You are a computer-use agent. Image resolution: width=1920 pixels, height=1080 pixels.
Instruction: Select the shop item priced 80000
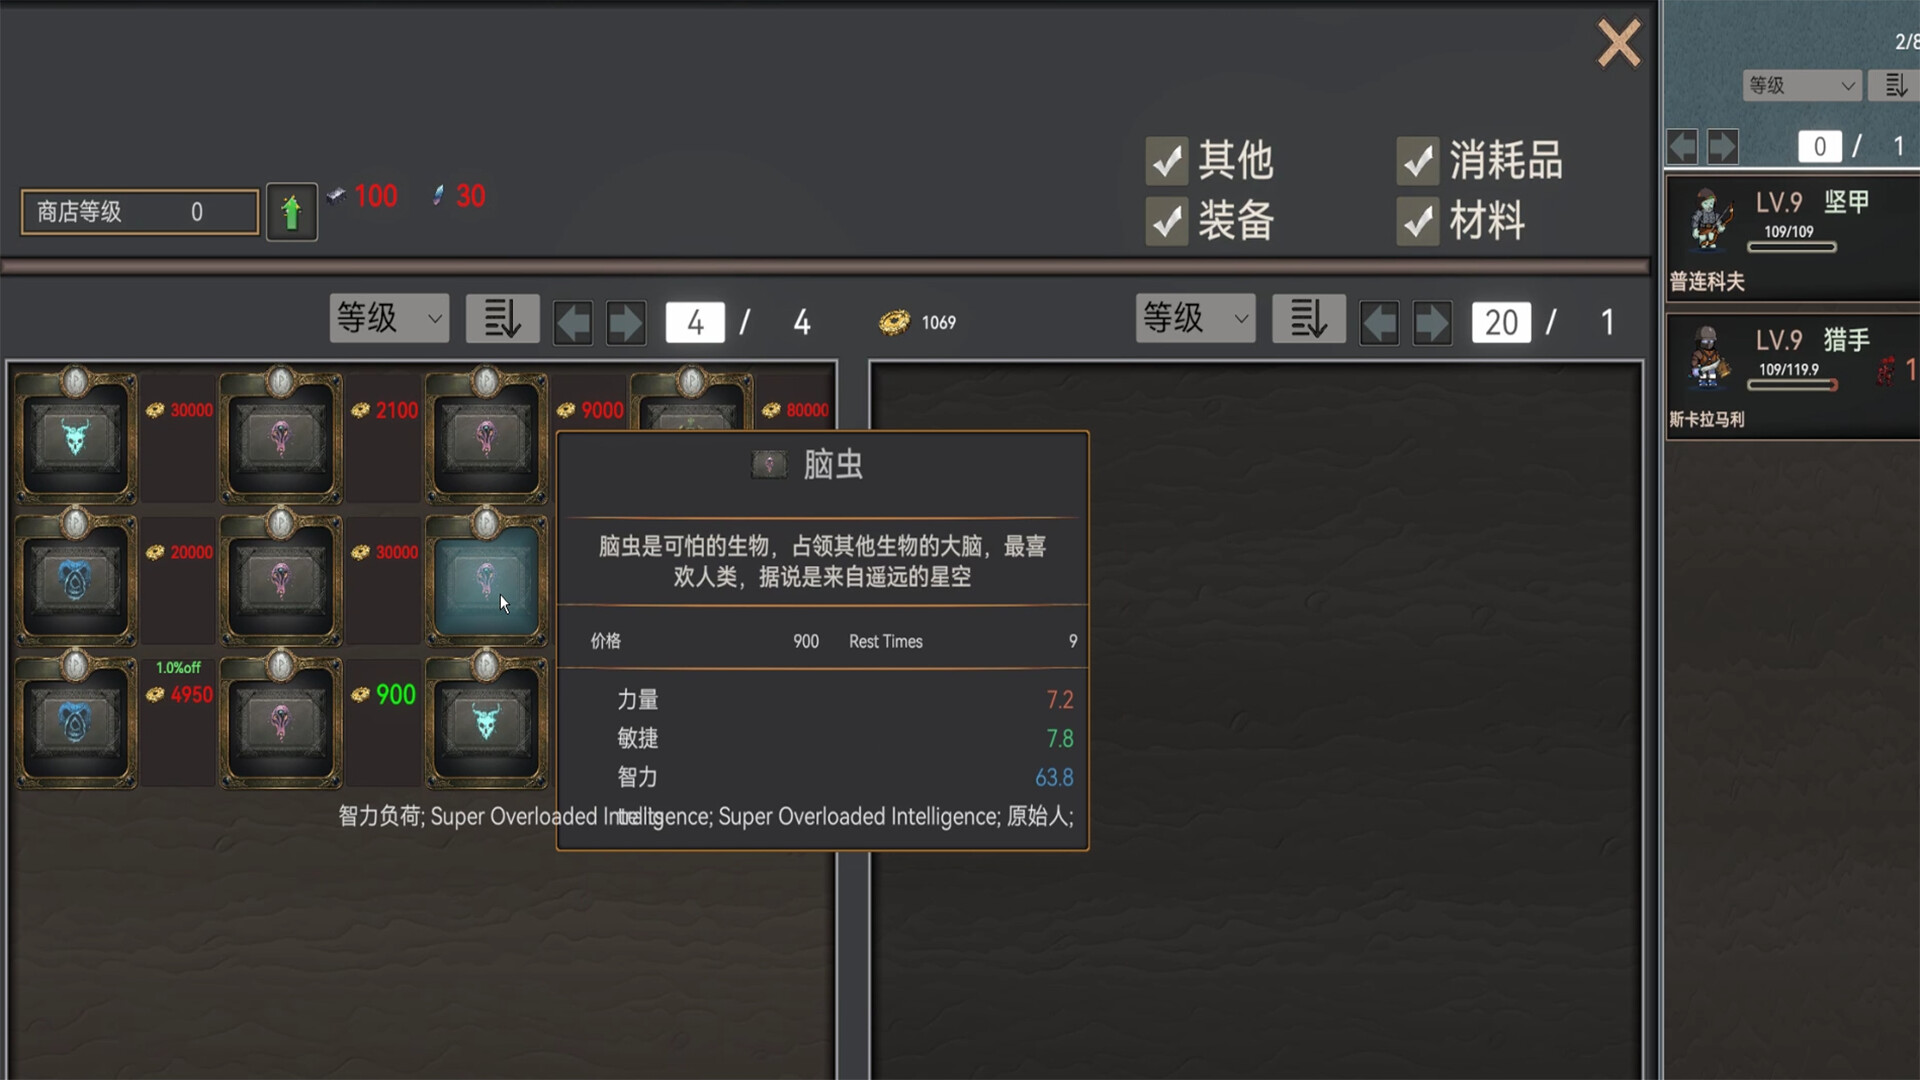coord(691,403)
